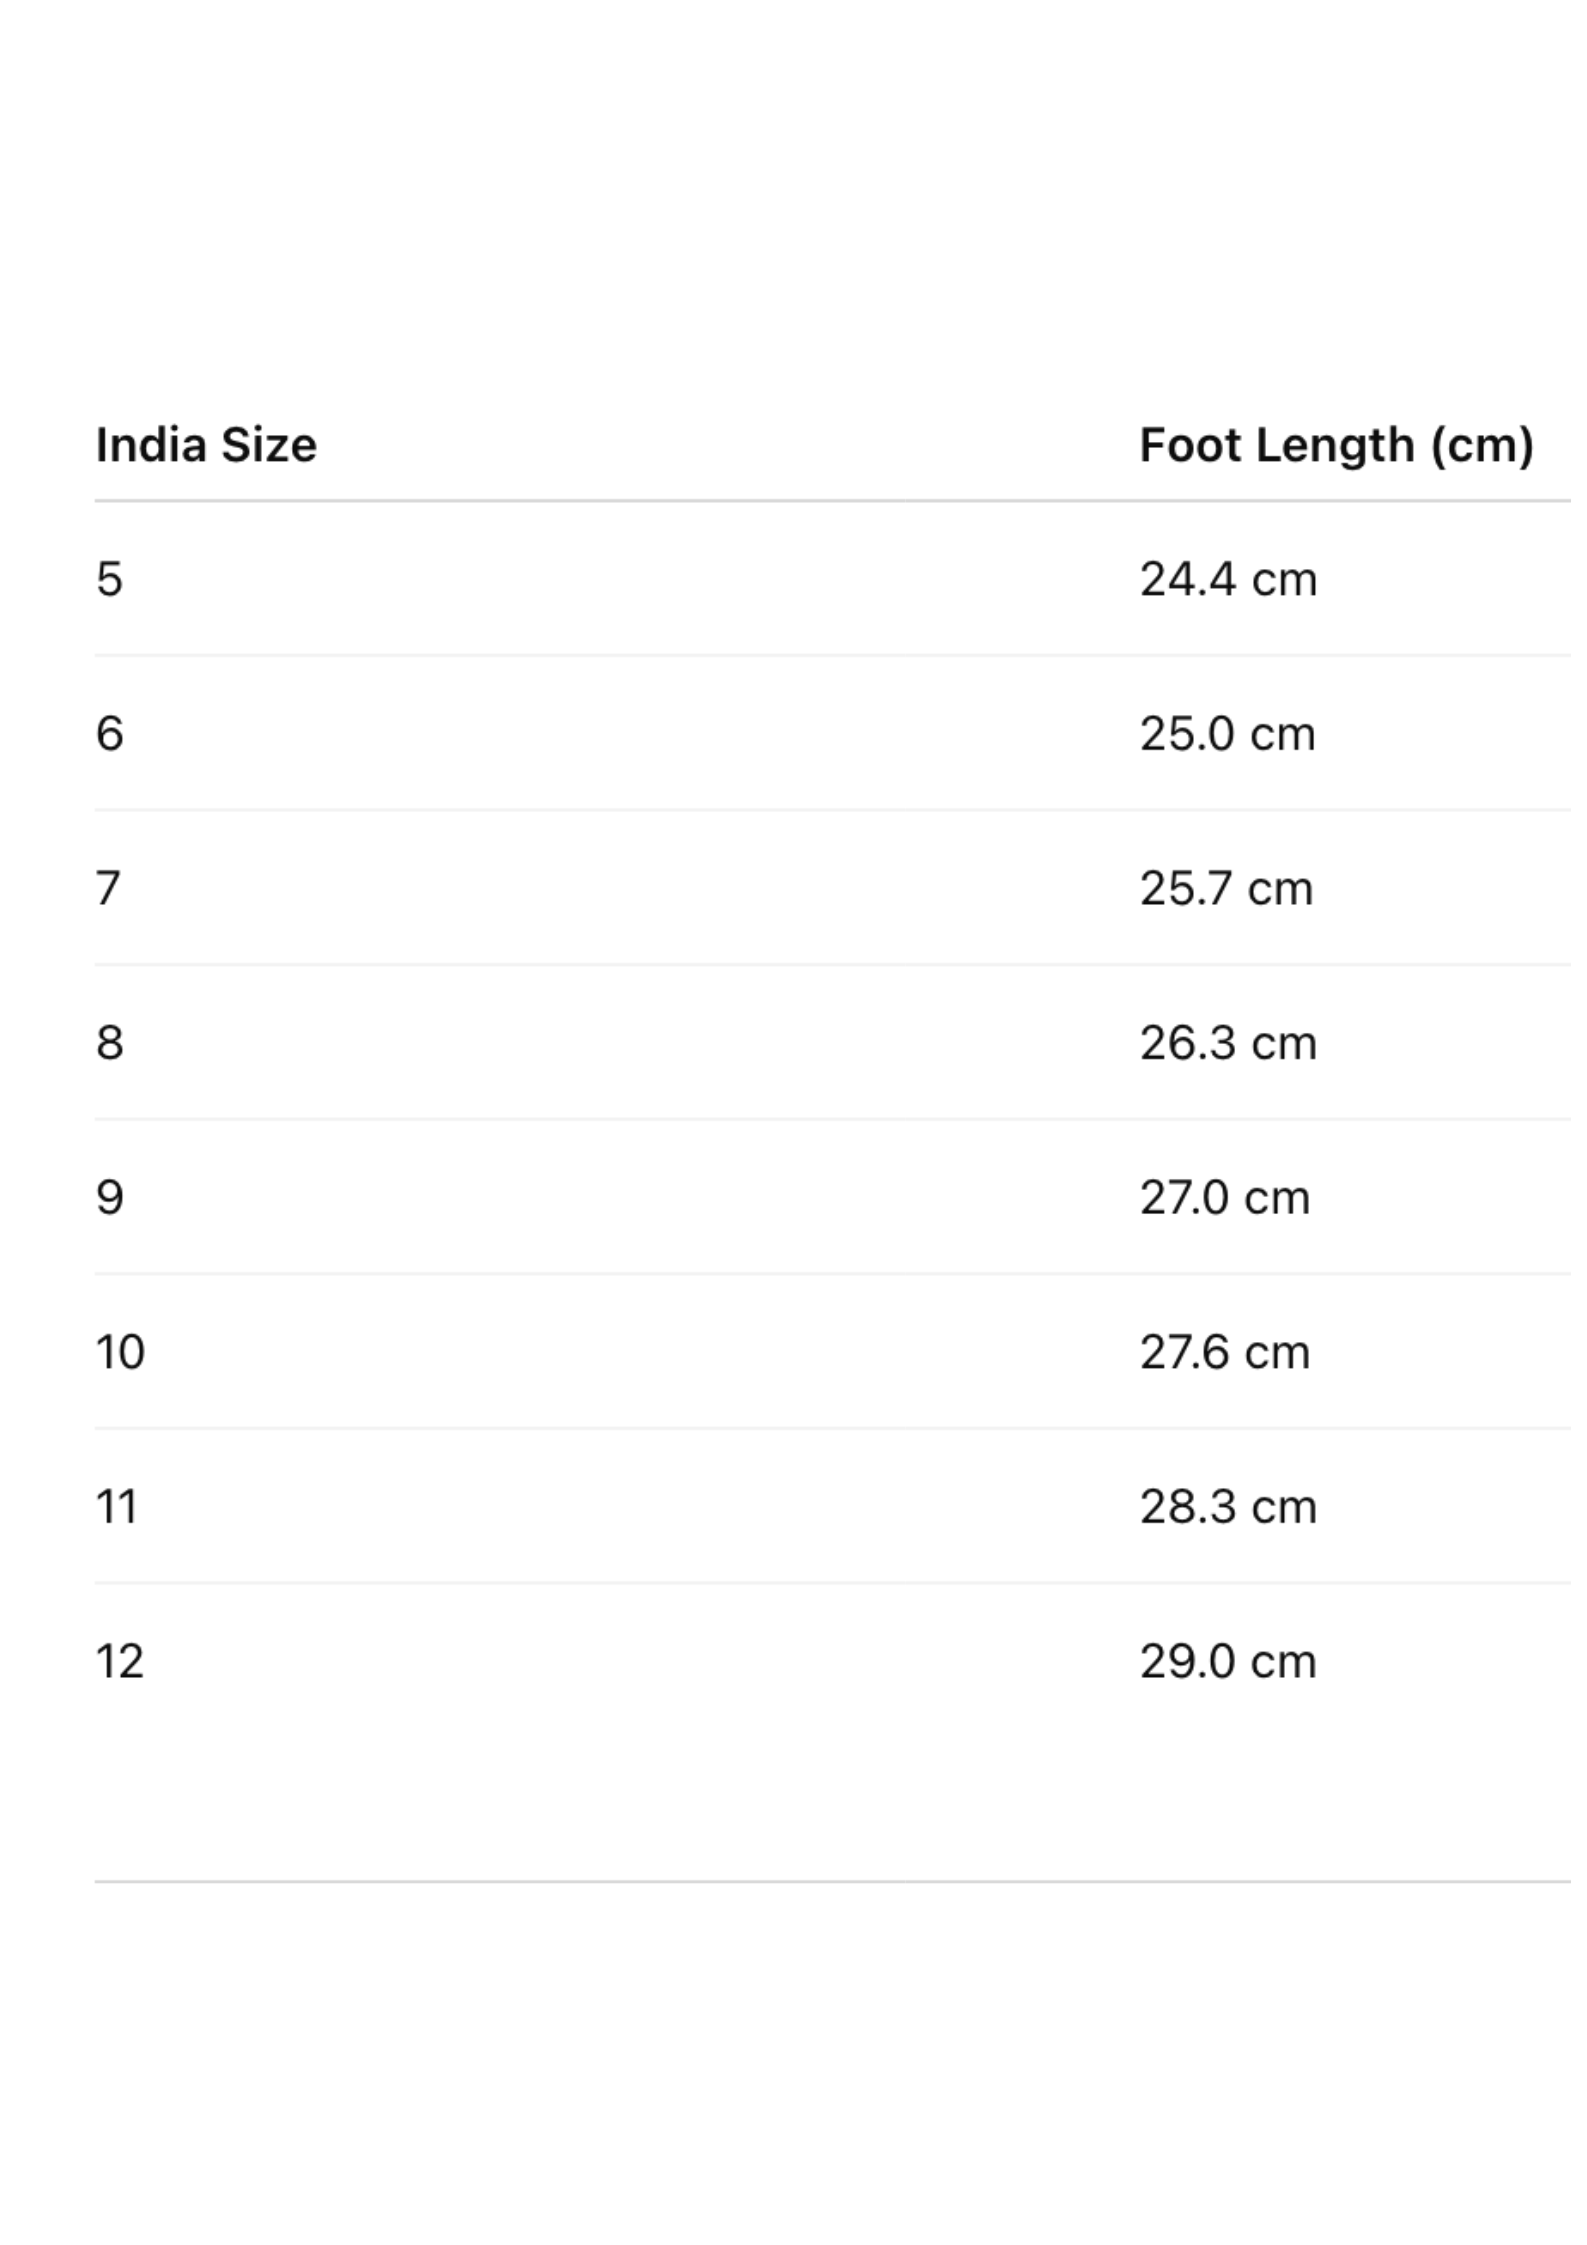Select India size 6 cell
Screen dimensions: 1587x2245
pyautogui.click(x=110, y=734)
